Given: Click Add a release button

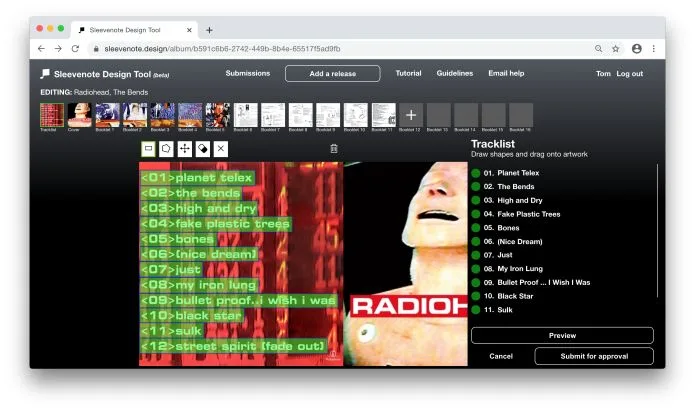Looking at the screenshot, I should pyautogui.click(x=332, y=73).
